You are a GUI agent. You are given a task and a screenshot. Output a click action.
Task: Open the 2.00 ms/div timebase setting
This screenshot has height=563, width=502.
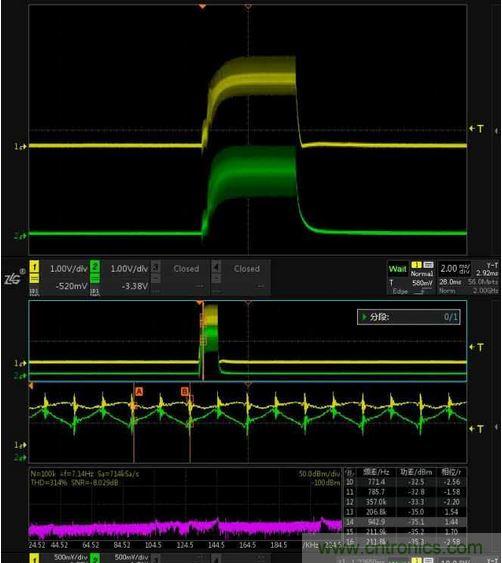coord(455,269)
